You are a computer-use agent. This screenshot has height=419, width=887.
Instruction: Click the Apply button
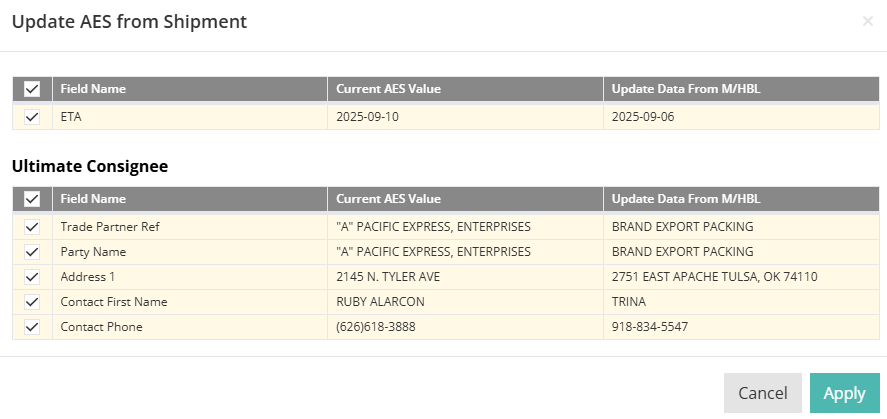(844, 393)
